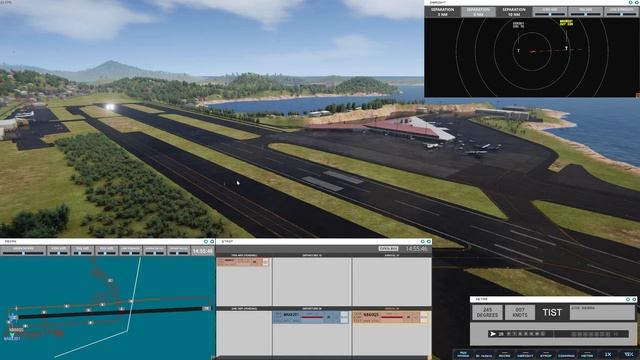Click the ADIRS clock showing 14:55:46

[x=203, y=251]
